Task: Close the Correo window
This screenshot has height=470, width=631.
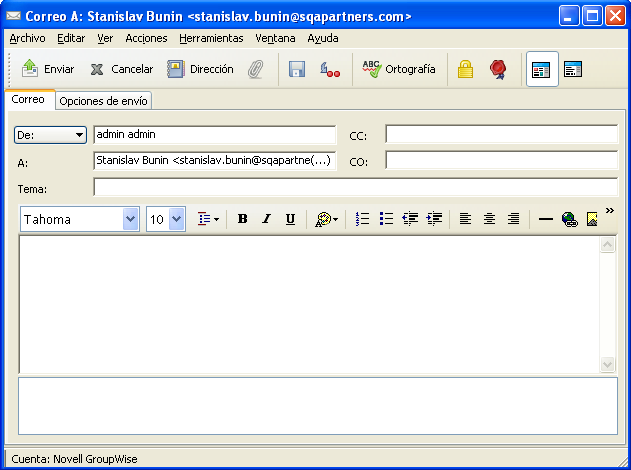Action: point(616,16)
